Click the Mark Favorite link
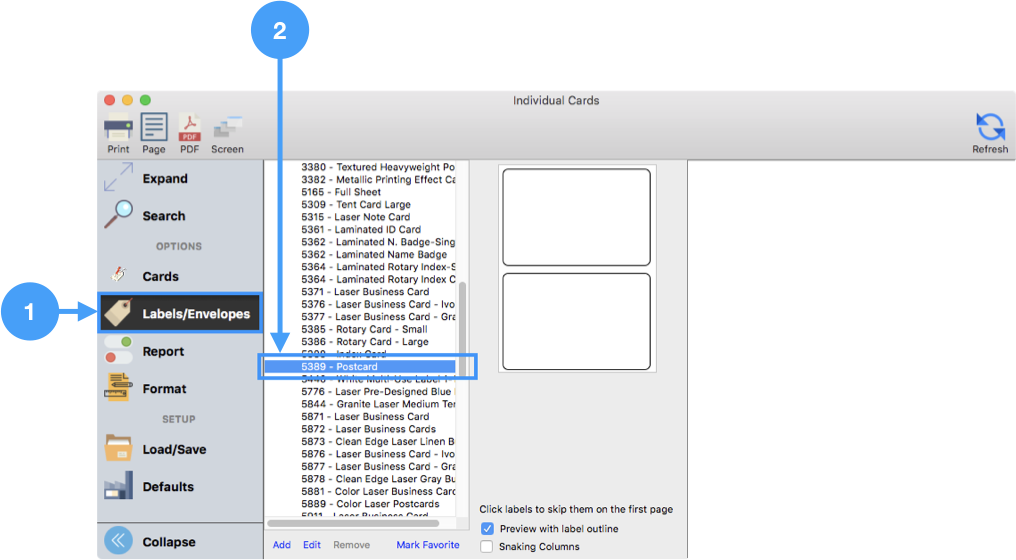Screen dimensions: 1016x560 coord(428,545)
